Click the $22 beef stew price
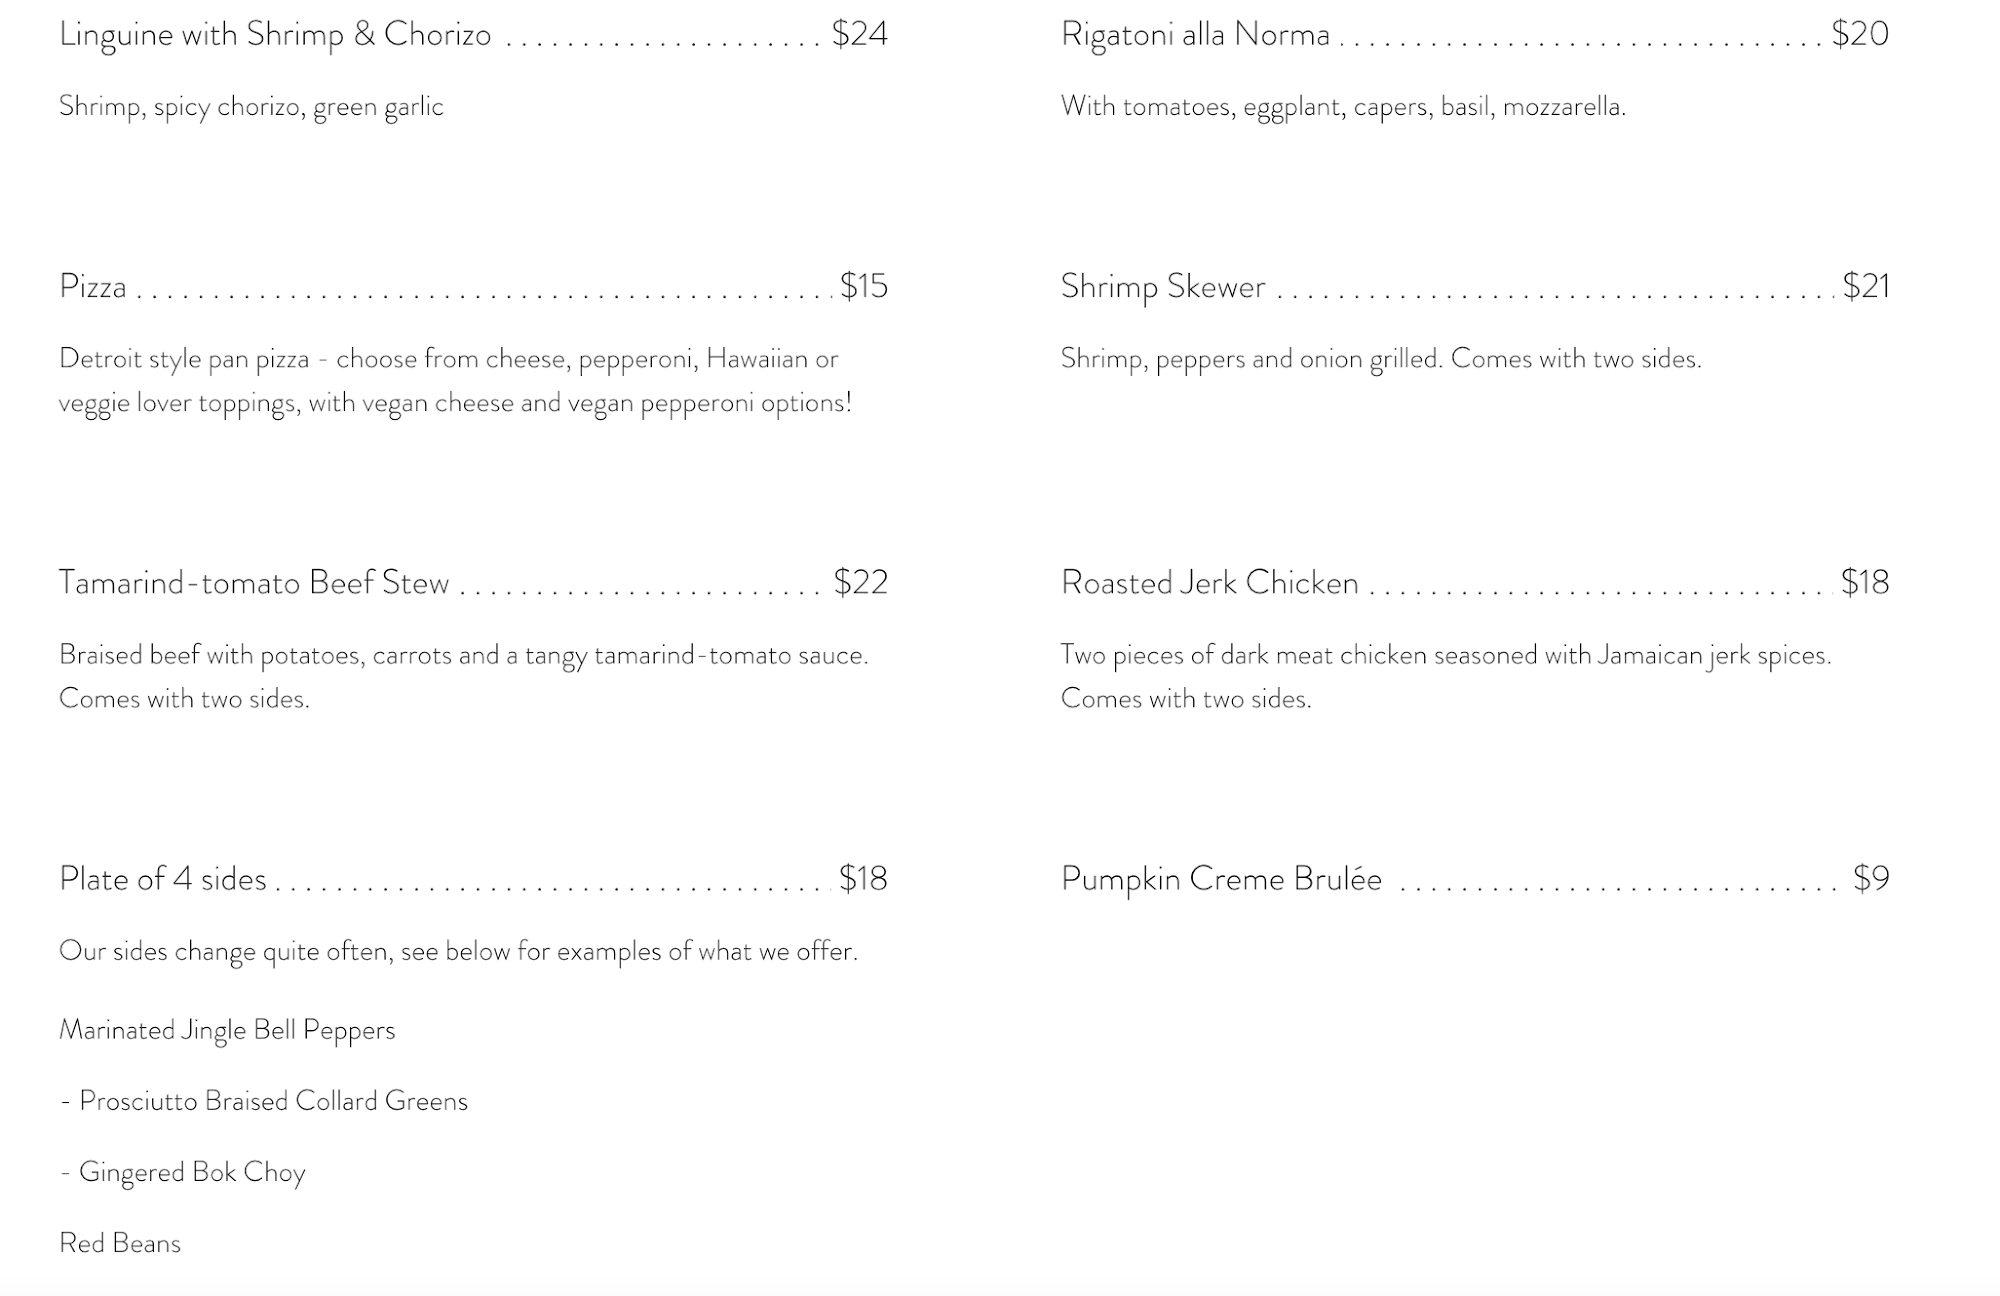Image resolution: width=2000 pixels, height=1296 pixels. 861,583
